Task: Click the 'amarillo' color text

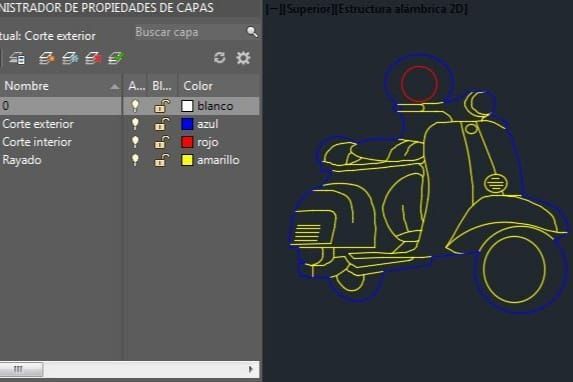Action: pyautogui.click(x=218, y=160)
